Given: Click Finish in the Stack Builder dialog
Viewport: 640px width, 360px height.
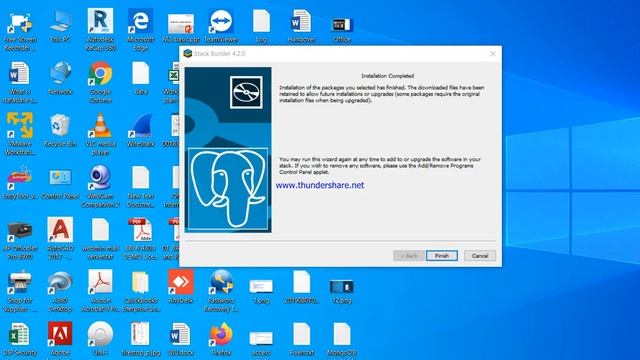Looking at the screenshot, I should [x=442, y=256].
